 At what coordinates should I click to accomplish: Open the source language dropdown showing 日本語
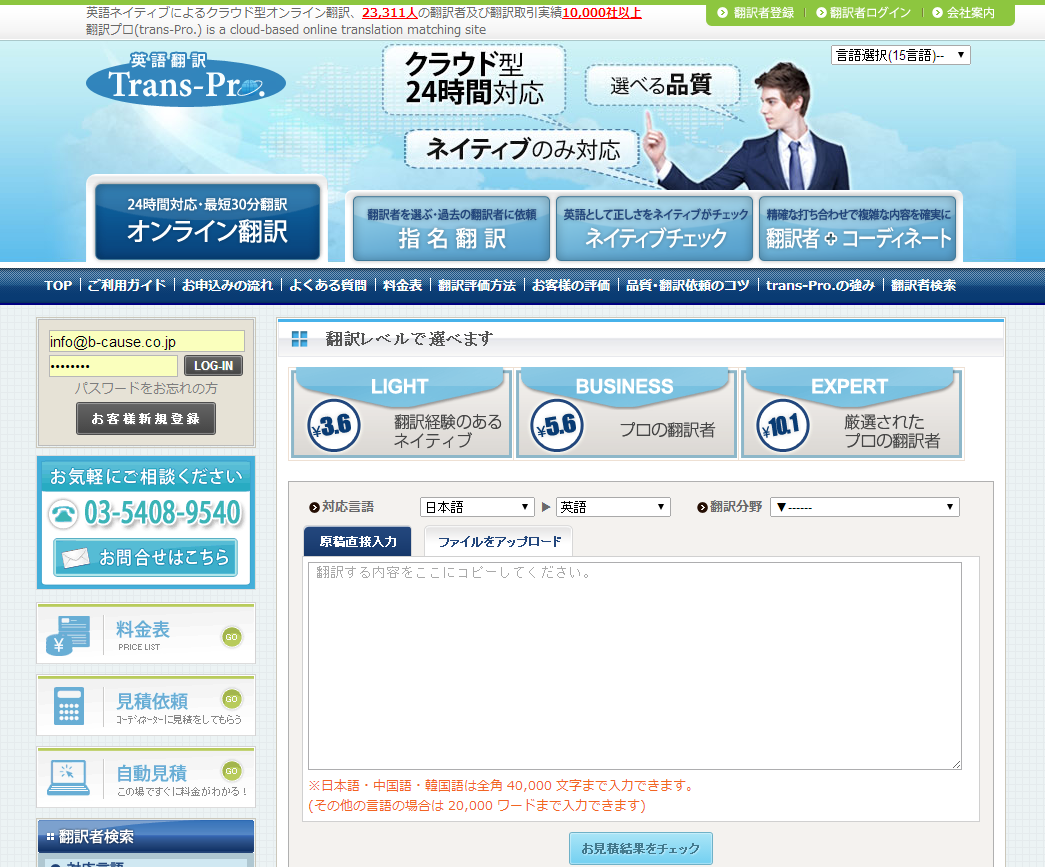point(477,507)
